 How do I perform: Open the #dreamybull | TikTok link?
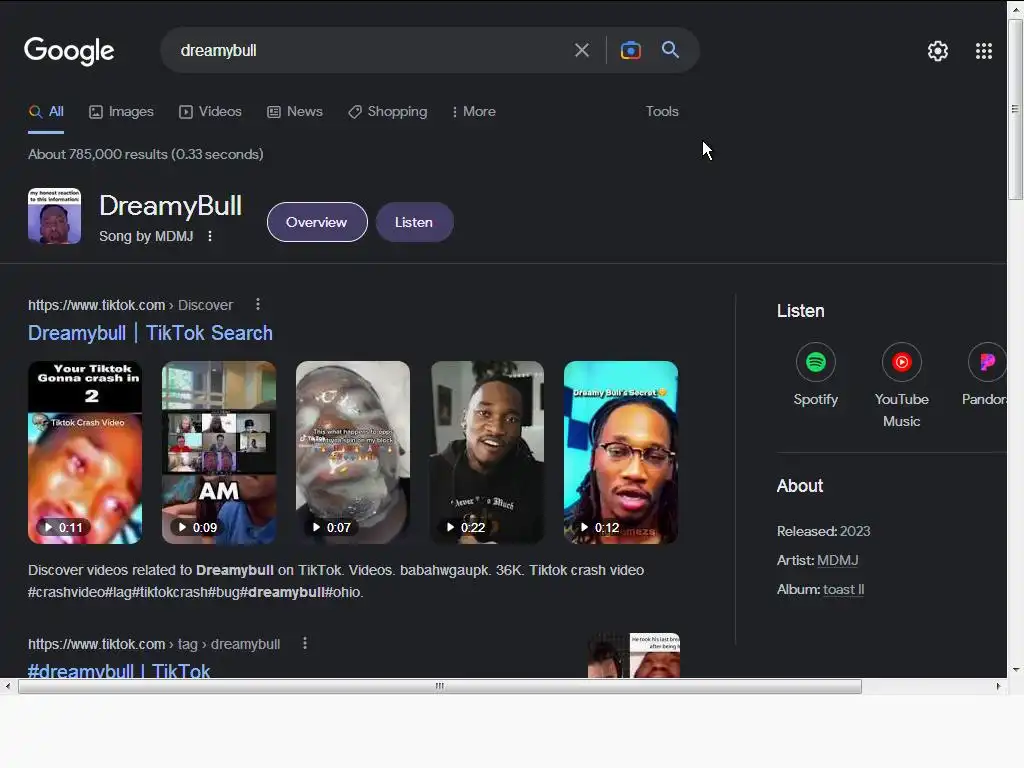point(119,671)
